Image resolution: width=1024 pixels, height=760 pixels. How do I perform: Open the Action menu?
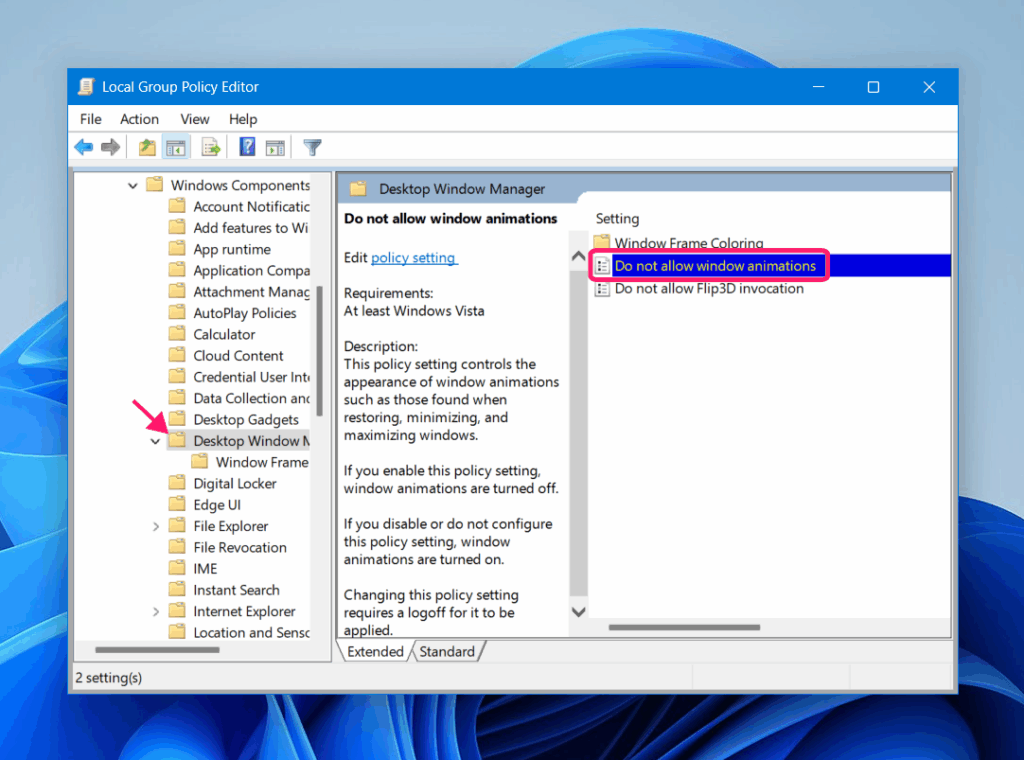(x=139, y=119)
